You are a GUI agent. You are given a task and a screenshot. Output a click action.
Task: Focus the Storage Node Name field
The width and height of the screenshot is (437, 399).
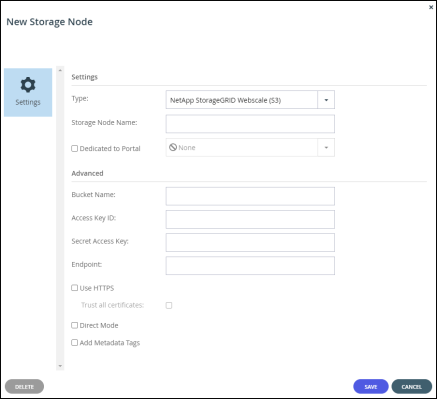[x=250, y=124]
